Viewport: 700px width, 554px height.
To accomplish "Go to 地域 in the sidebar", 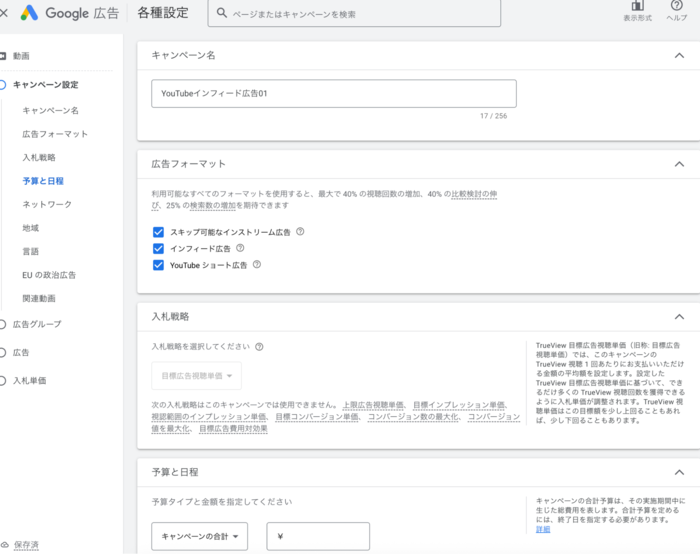I will 31,228.
